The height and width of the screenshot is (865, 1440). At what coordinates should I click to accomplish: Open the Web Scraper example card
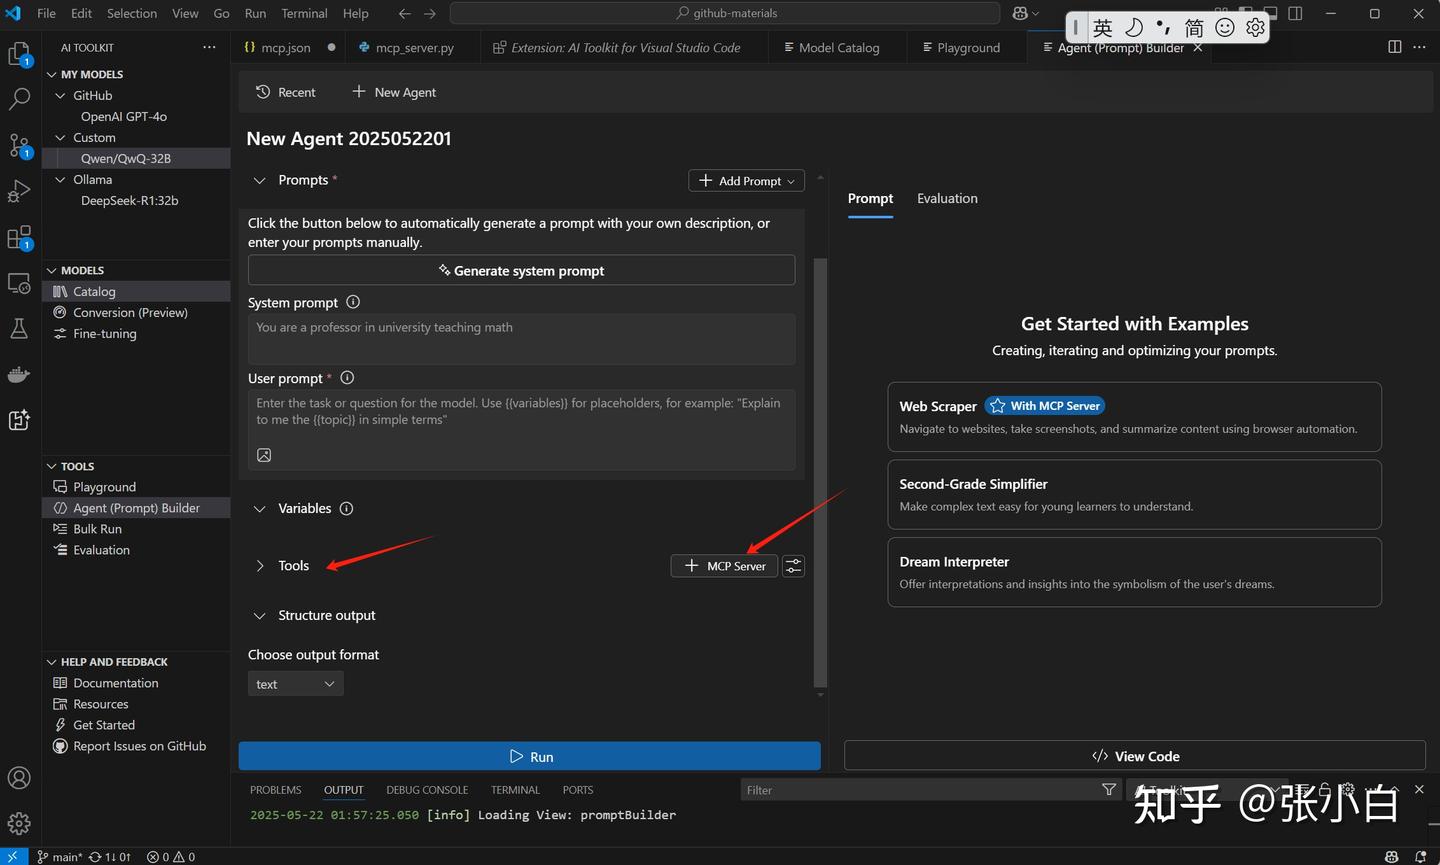pos(1134,417)
